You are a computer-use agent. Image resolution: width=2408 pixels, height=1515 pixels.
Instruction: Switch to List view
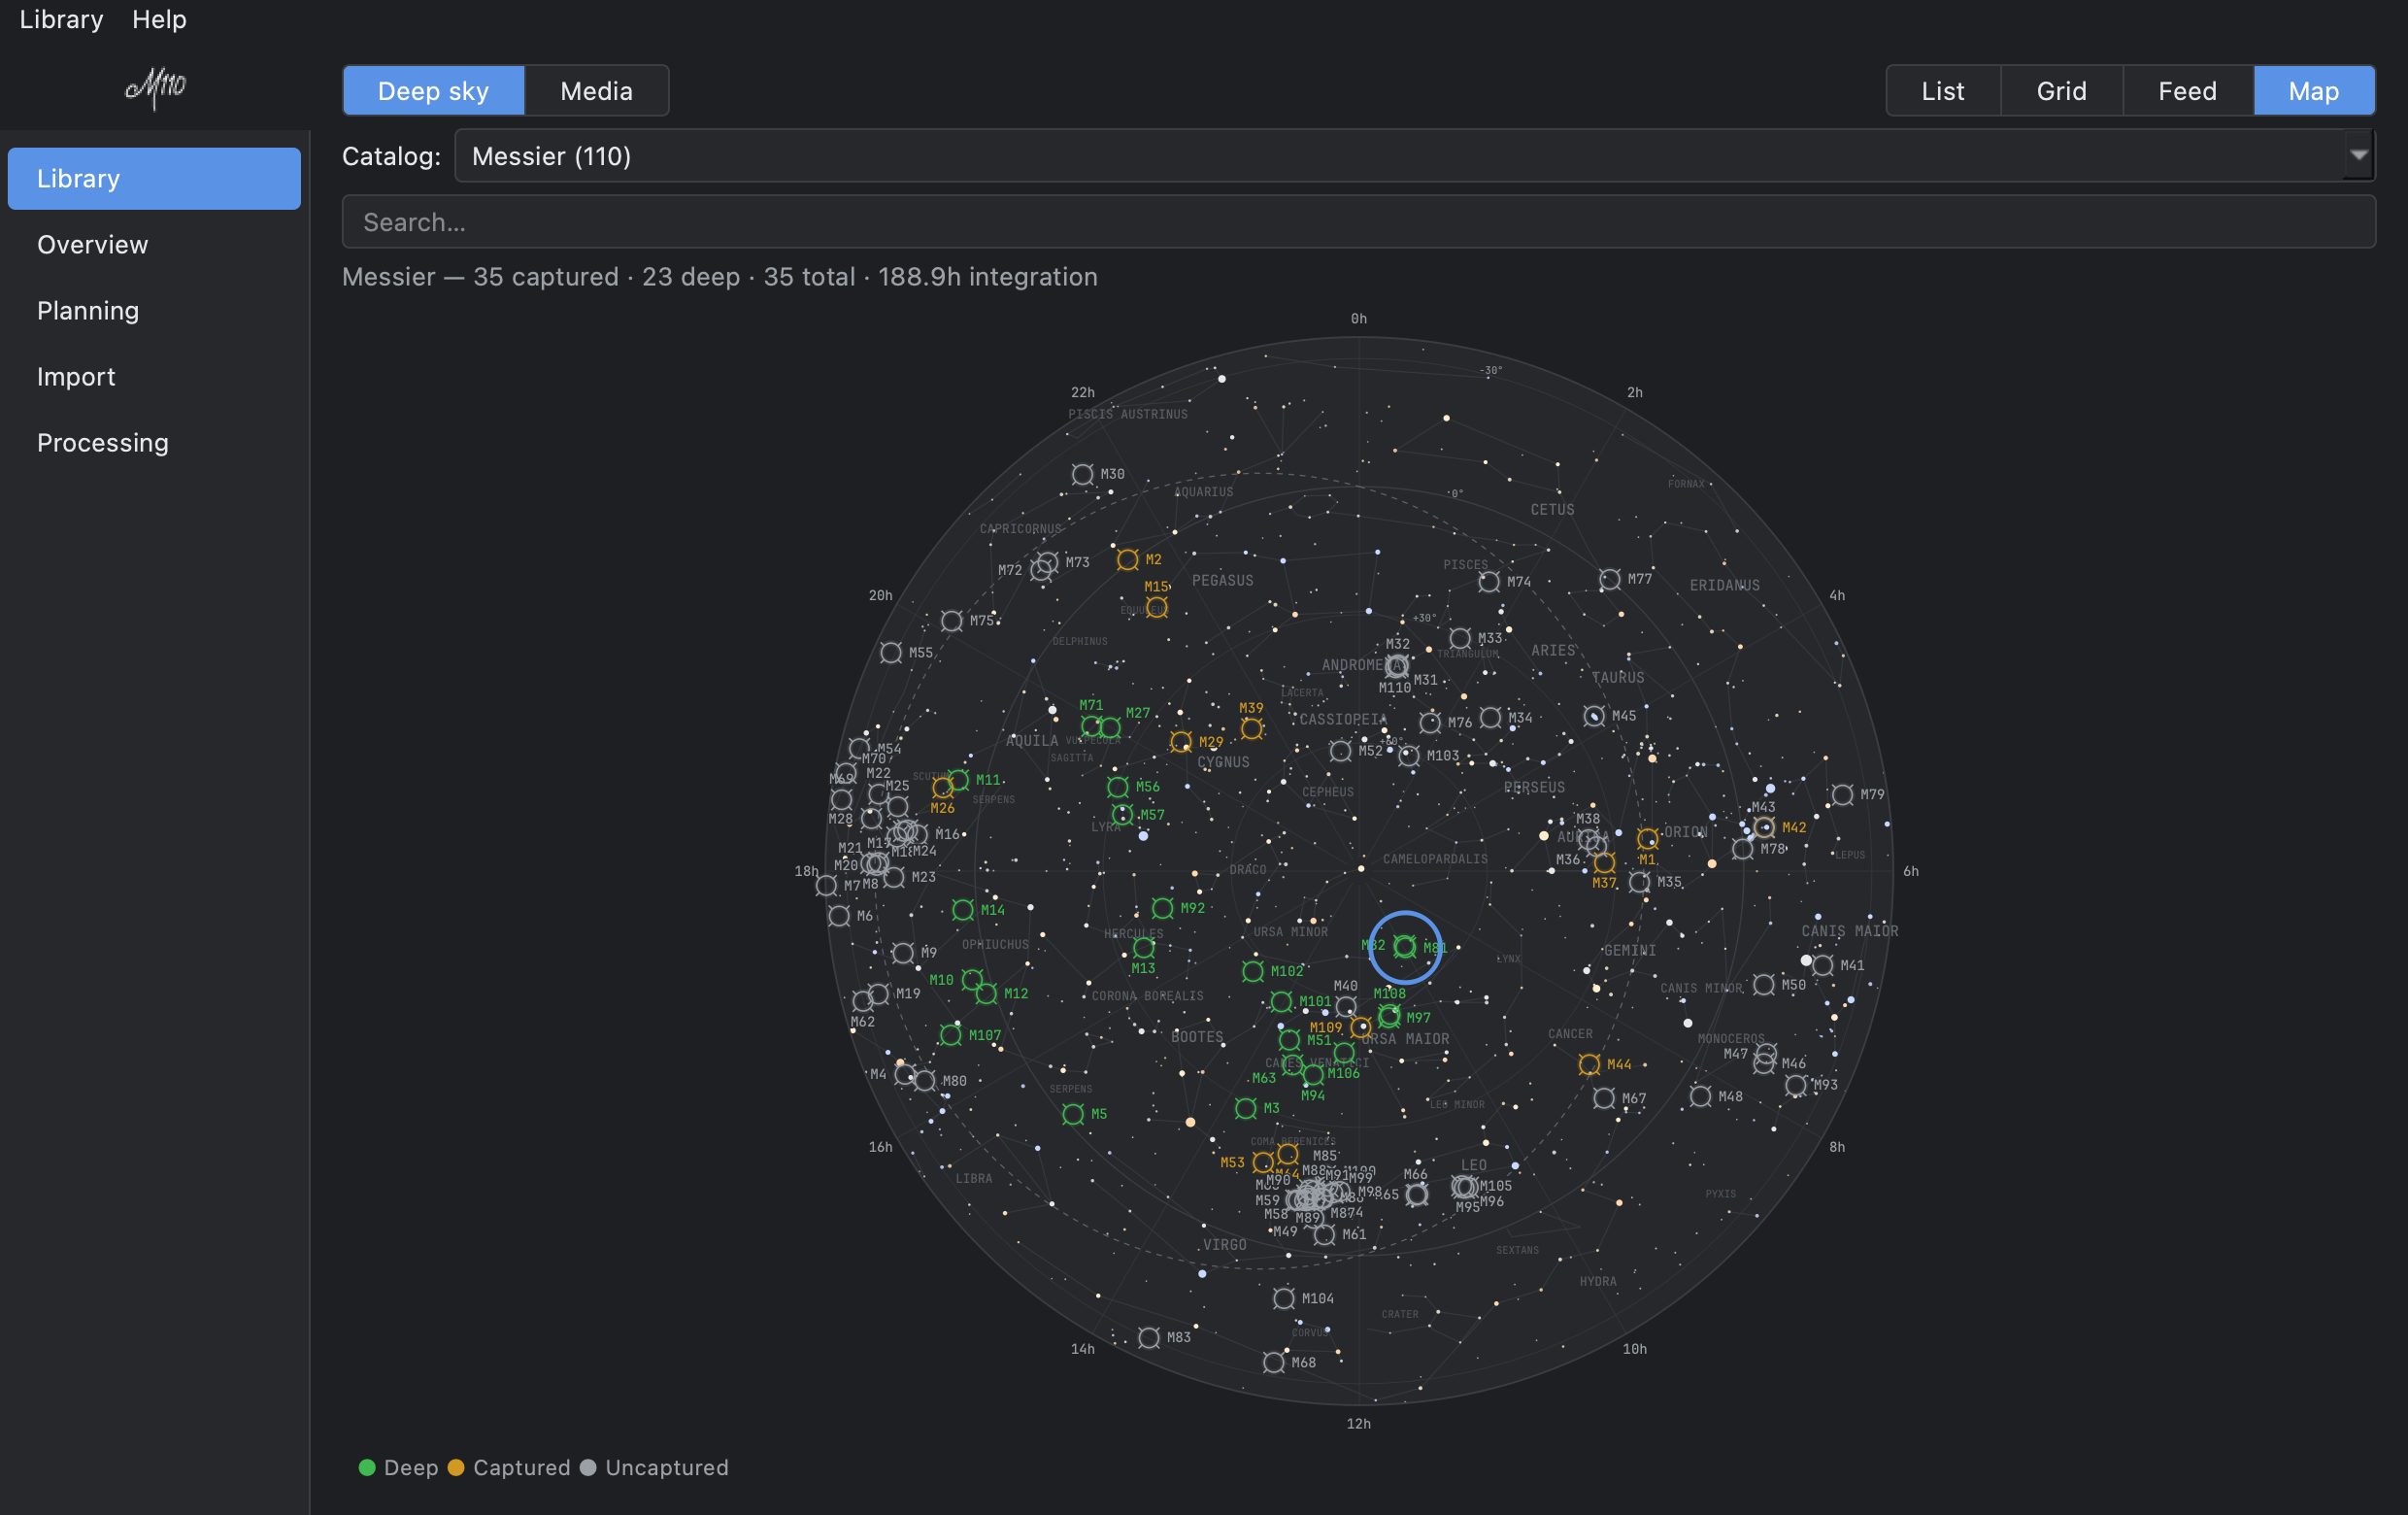pyautogui.click(x=1942, y=91)
